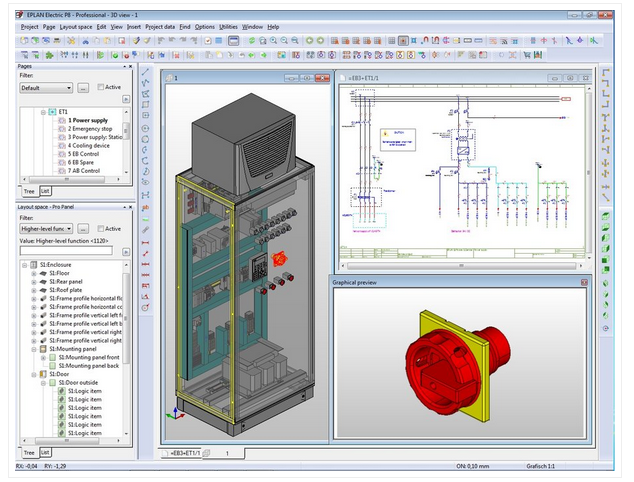The width and height of the screenshot is (634, 482).
Task: Switch to List tab in Layout space panel
Action: [x=45, y=452]
